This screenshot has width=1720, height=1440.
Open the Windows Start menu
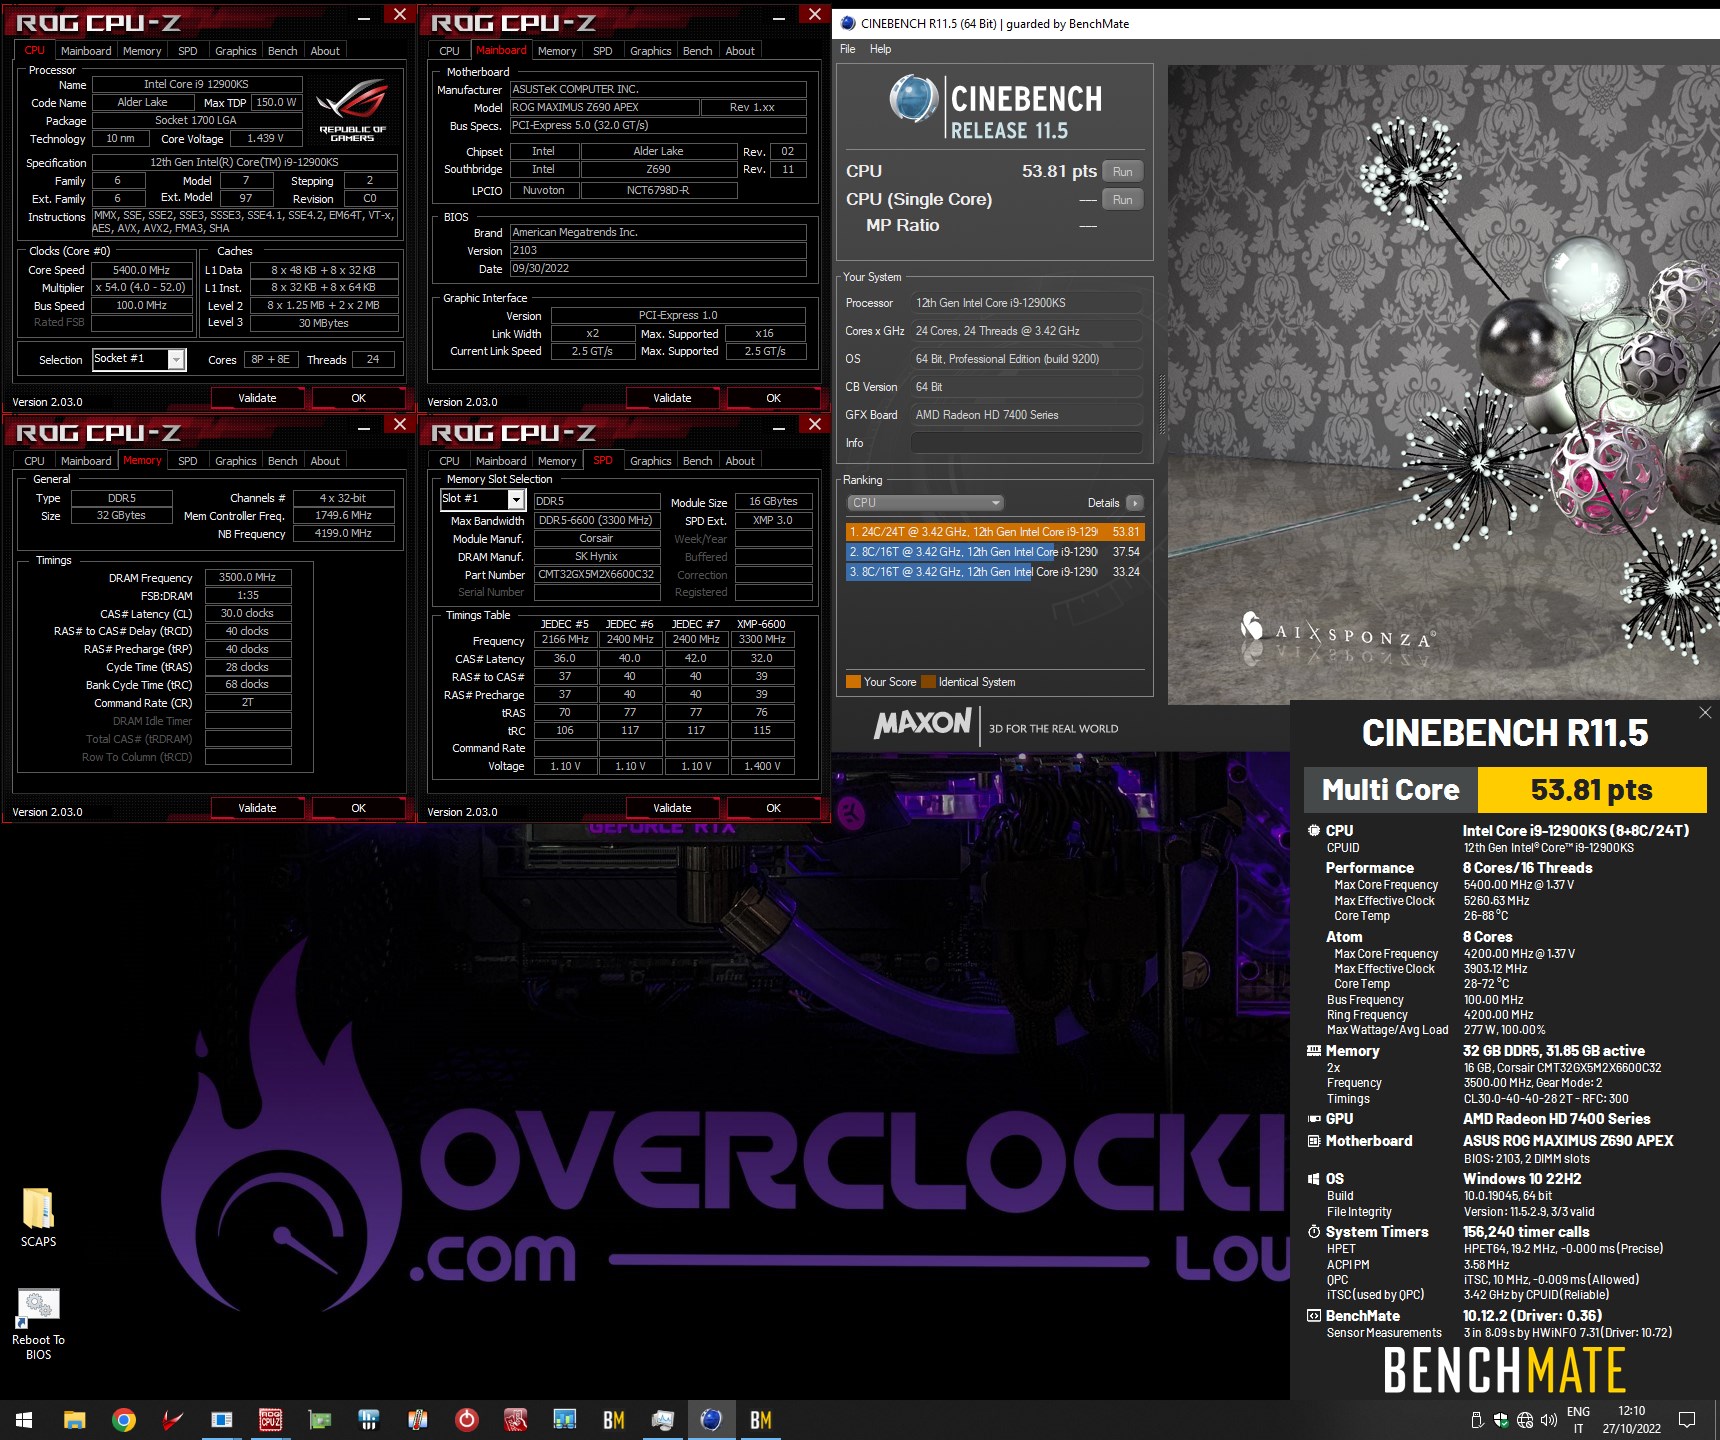[24, 1420]
